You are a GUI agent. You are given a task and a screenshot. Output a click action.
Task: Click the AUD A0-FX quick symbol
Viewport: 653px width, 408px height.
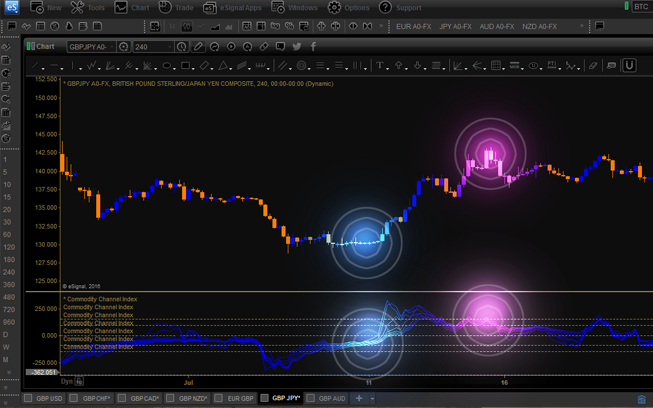click(497, 27)
